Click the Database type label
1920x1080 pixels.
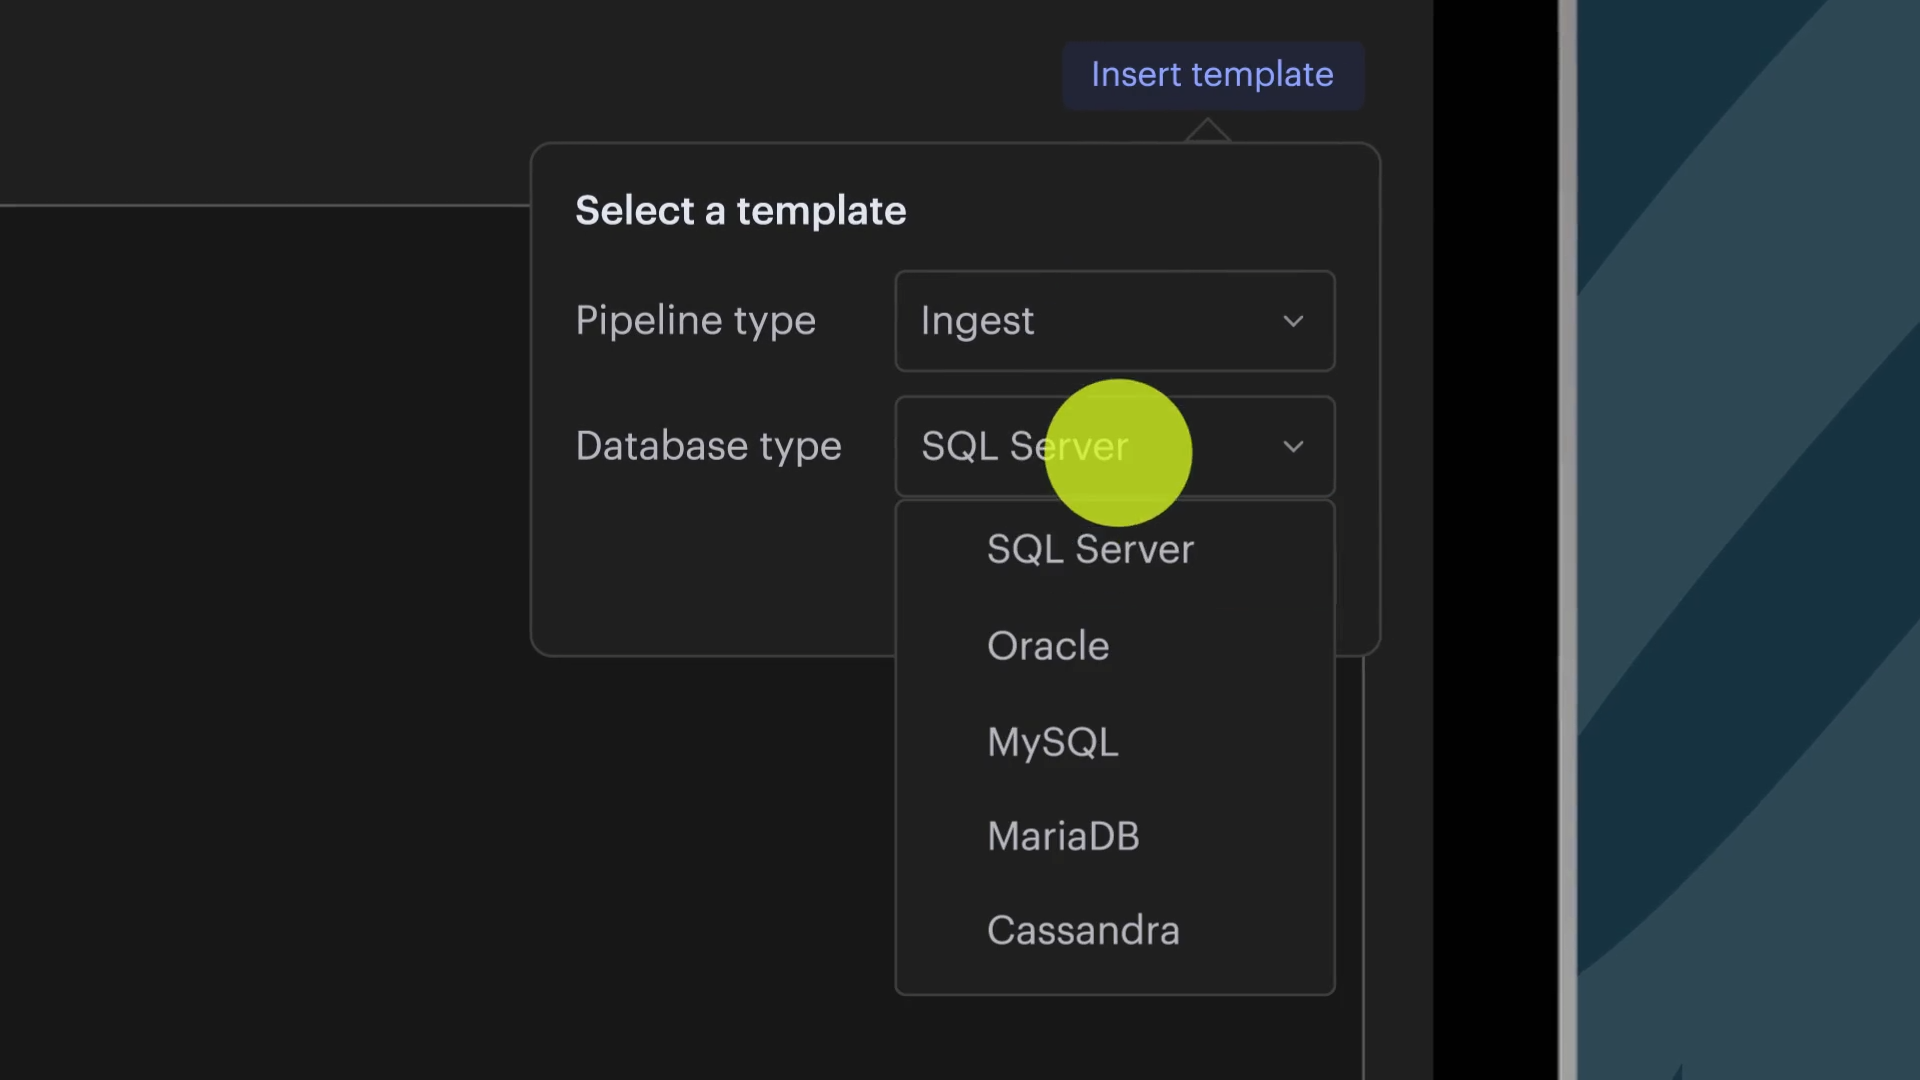point(708,446)
